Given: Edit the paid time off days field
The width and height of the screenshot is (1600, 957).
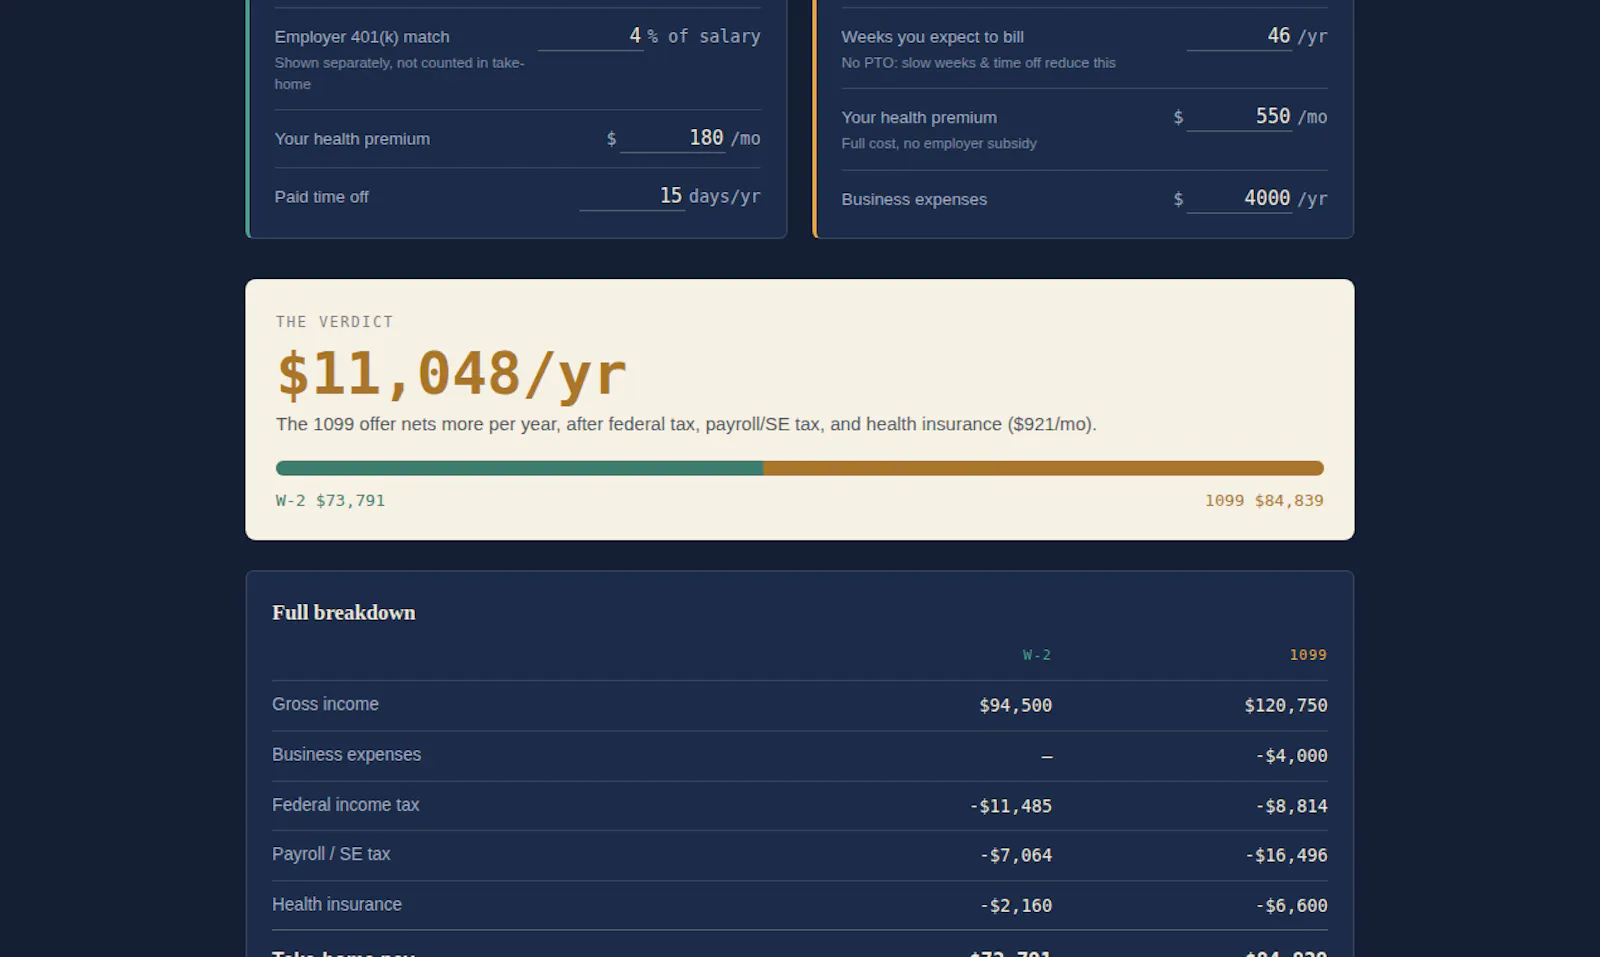Looking at the screenshot, I should (x=632, y=196).
